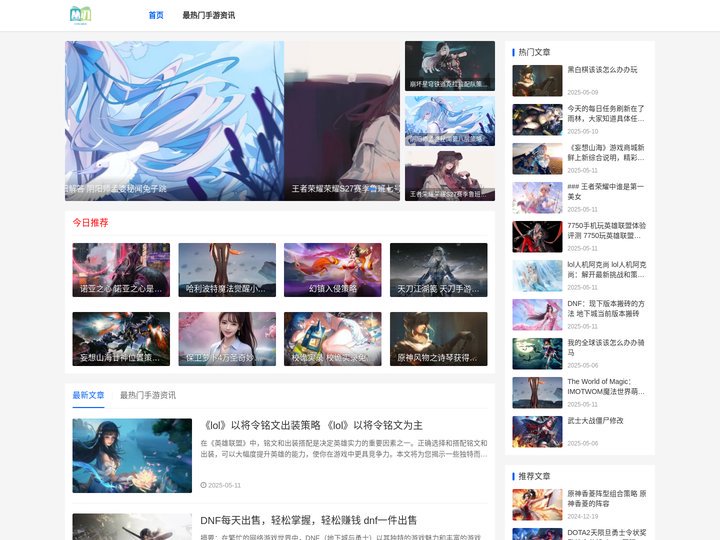Open the thumbnail for 武士大战僵尸修改

pos(537,432)
